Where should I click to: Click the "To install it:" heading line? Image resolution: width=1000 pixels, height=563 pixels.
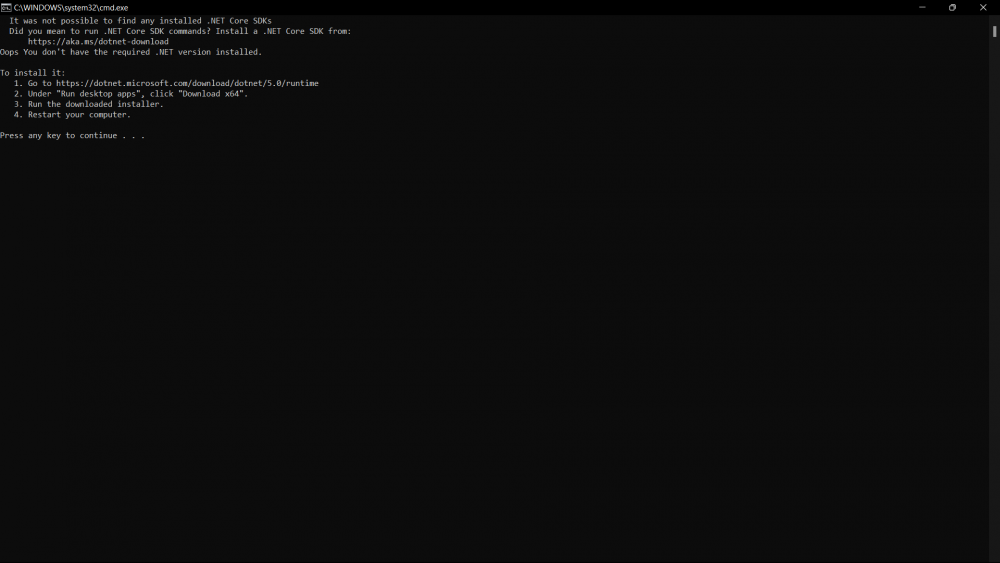[x=33, y=73]
